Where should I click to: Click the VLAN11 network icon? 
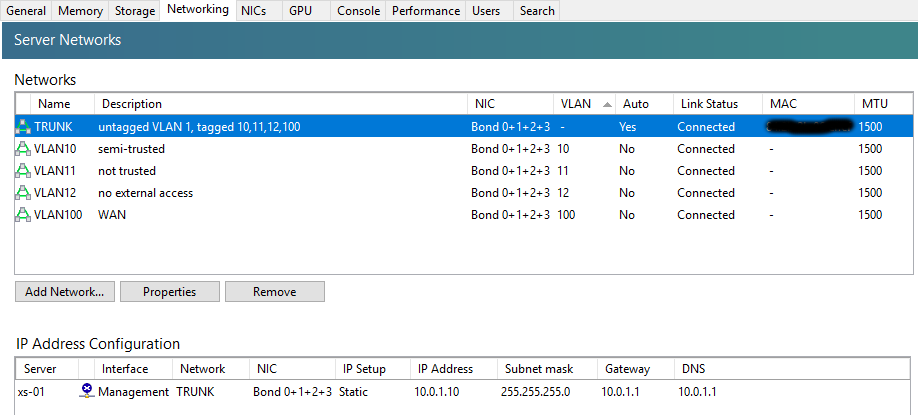23,171
